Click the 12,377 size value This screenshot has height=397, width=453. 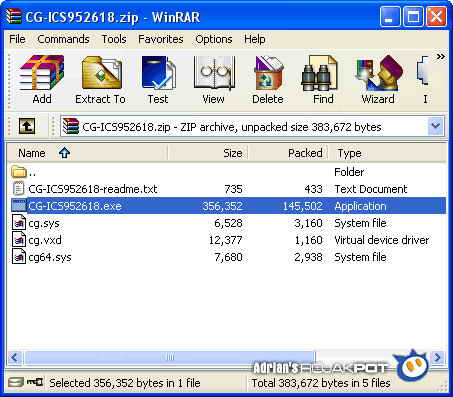point(226,240)
